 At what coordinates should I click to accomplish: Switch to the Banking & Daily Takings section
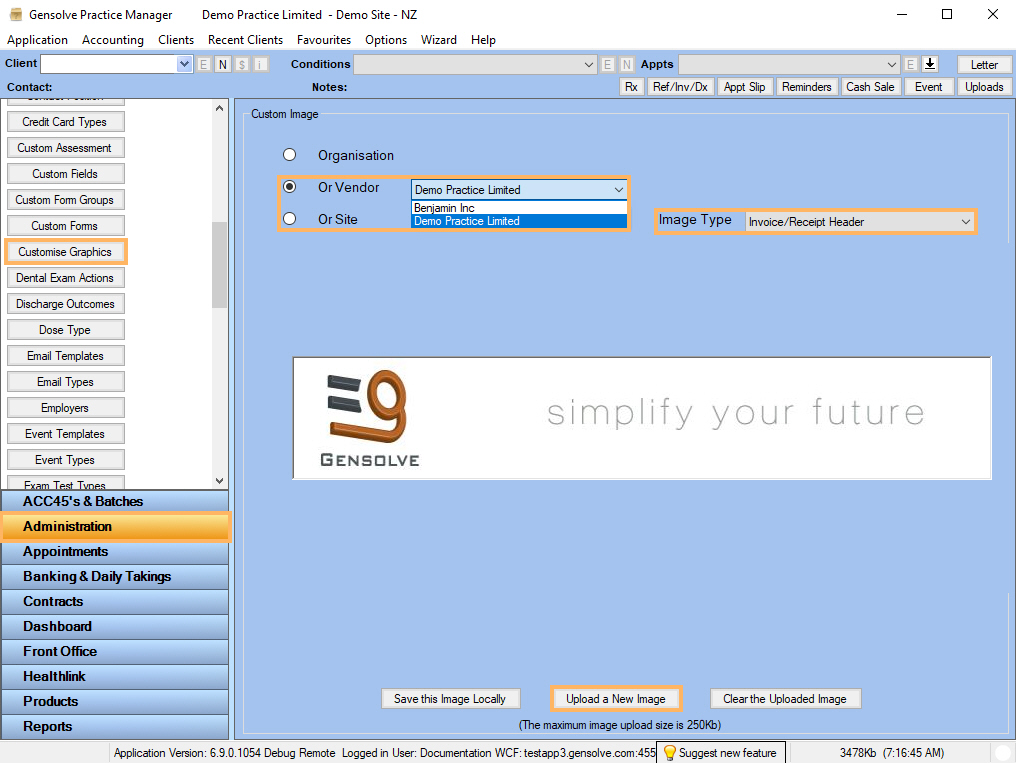[115, 576]
